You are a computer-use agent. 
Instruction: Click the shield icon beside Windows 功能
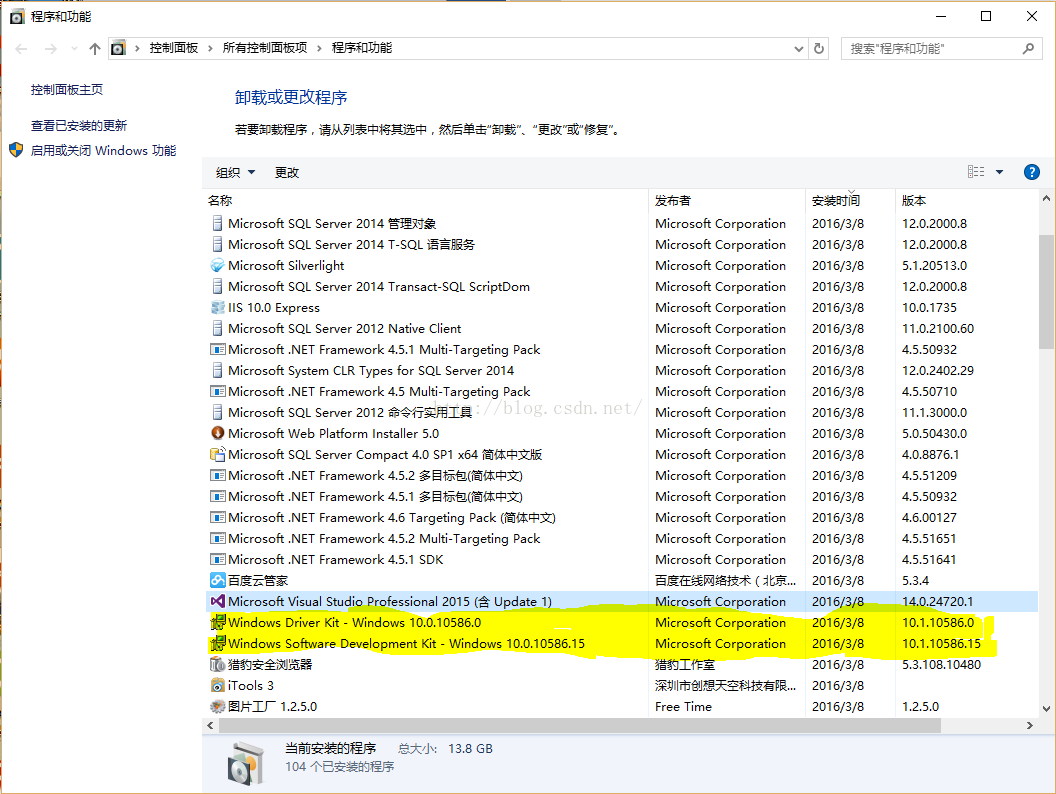click(16, 150)
